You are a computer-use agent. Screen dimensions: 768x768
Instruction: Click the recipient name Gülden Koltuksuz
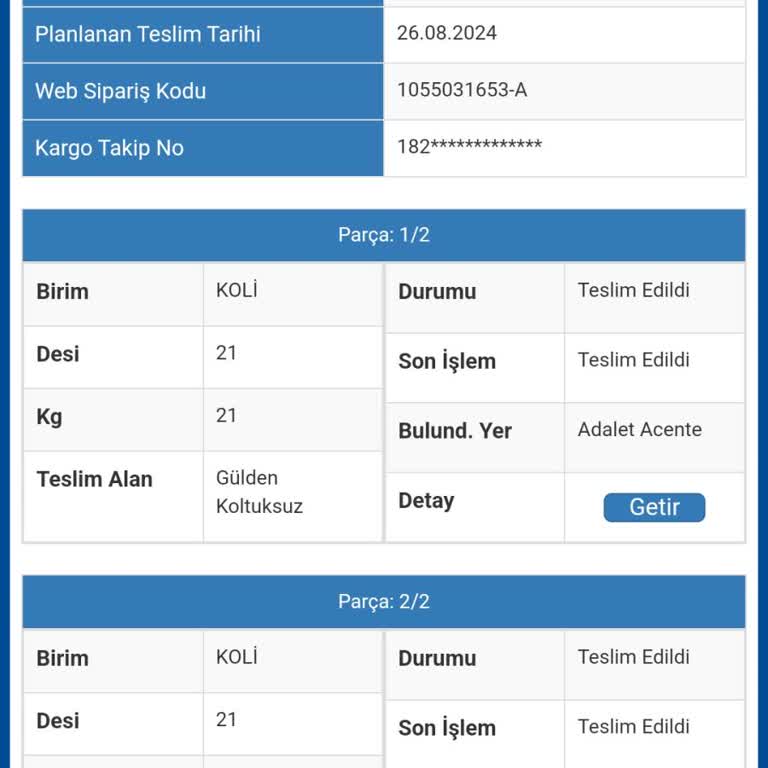click(x=260, y=492)
